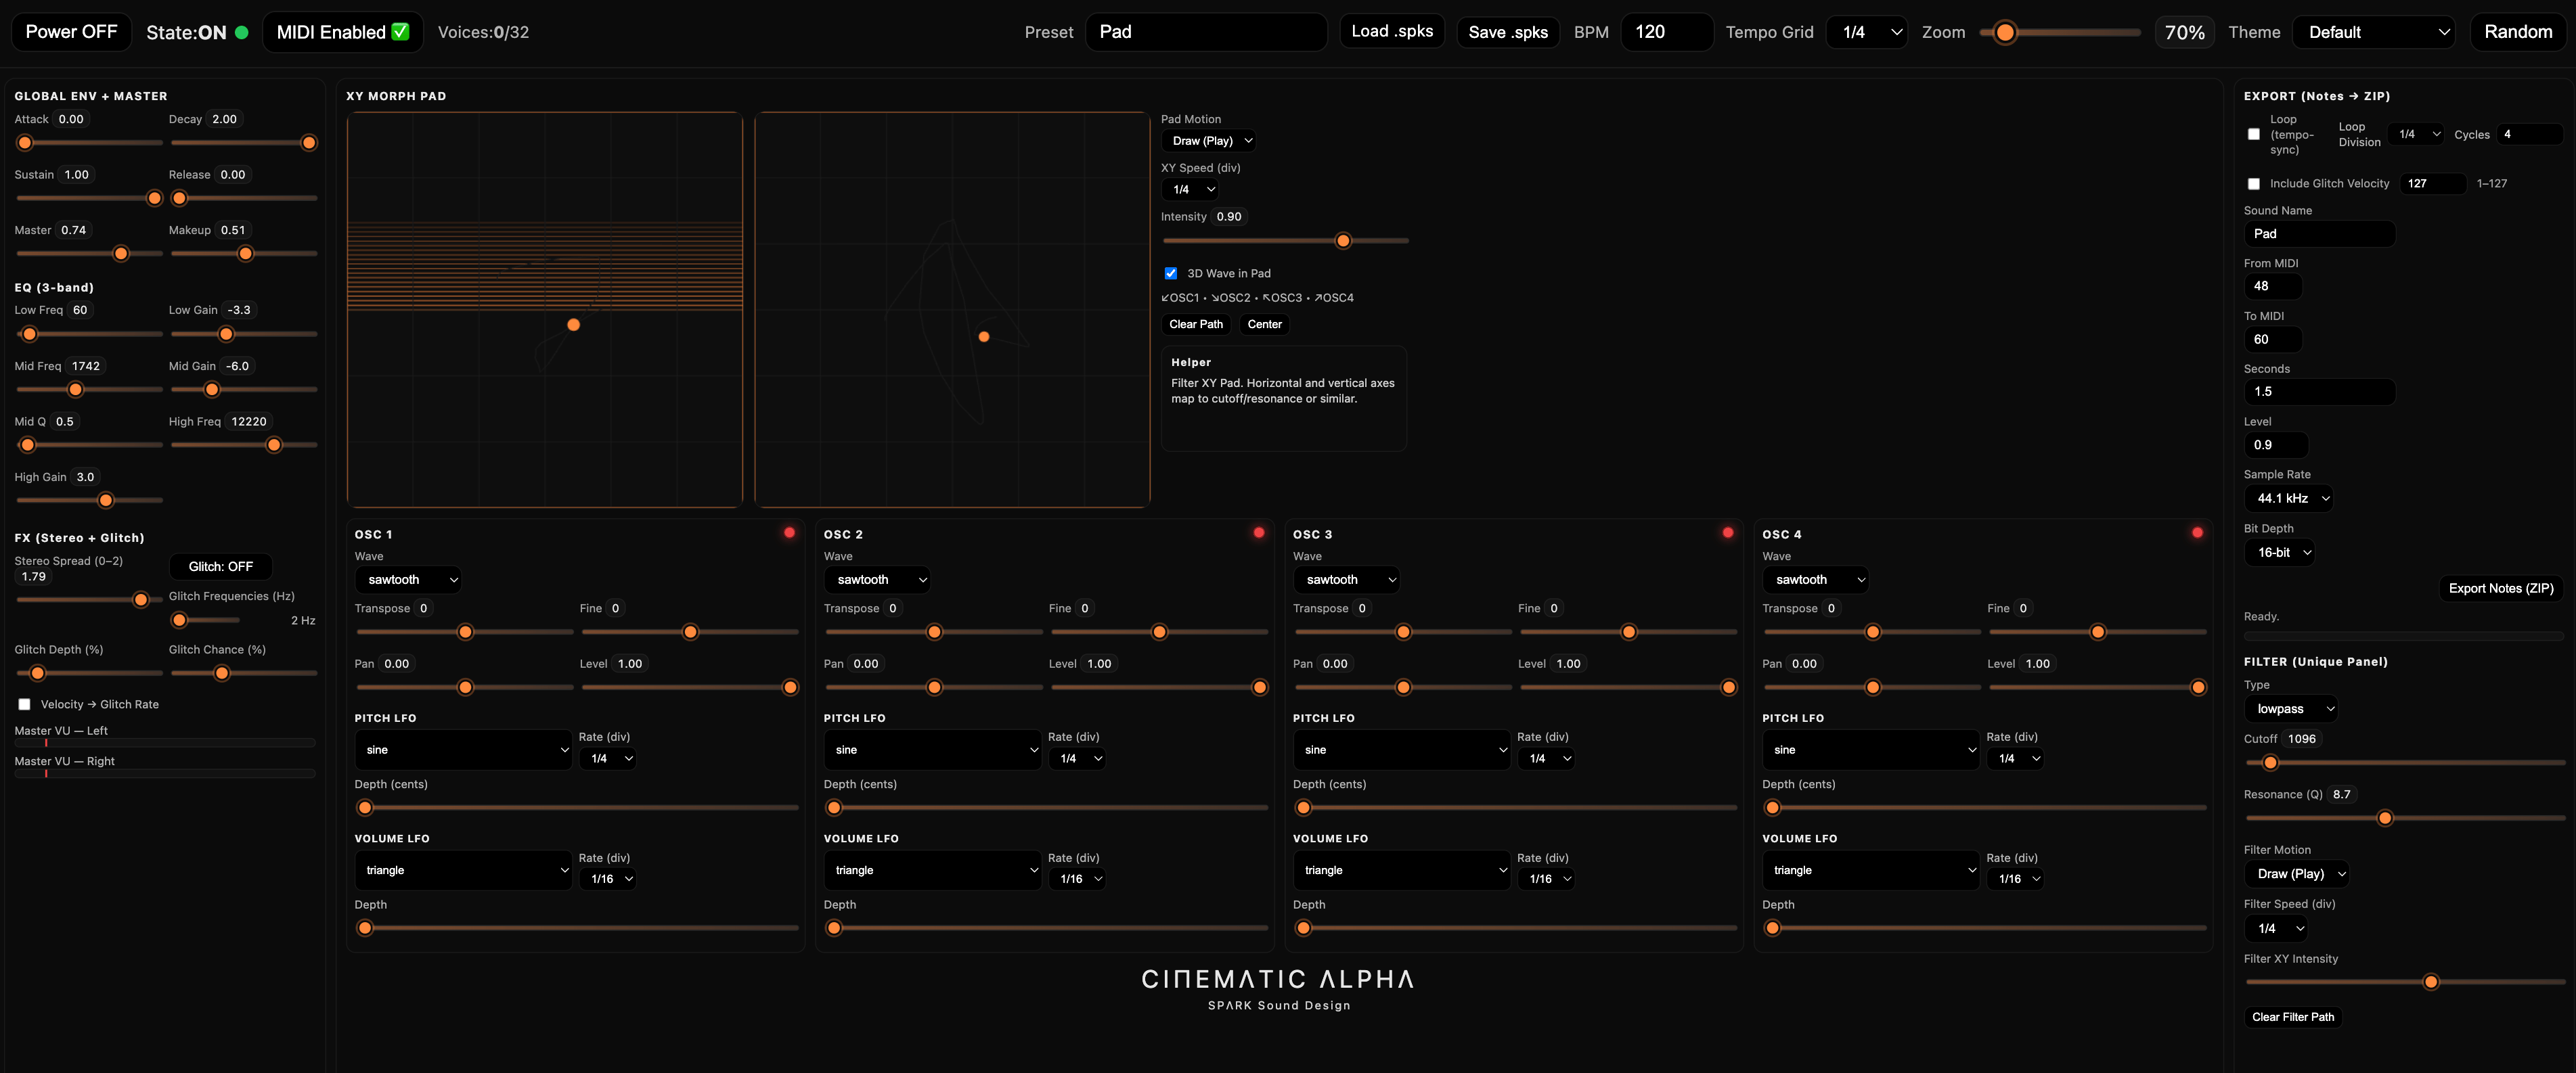Toggle the OSC 3 red activity indicator
Viewport: 2576px width, 1073px height.
(1727, 533)
